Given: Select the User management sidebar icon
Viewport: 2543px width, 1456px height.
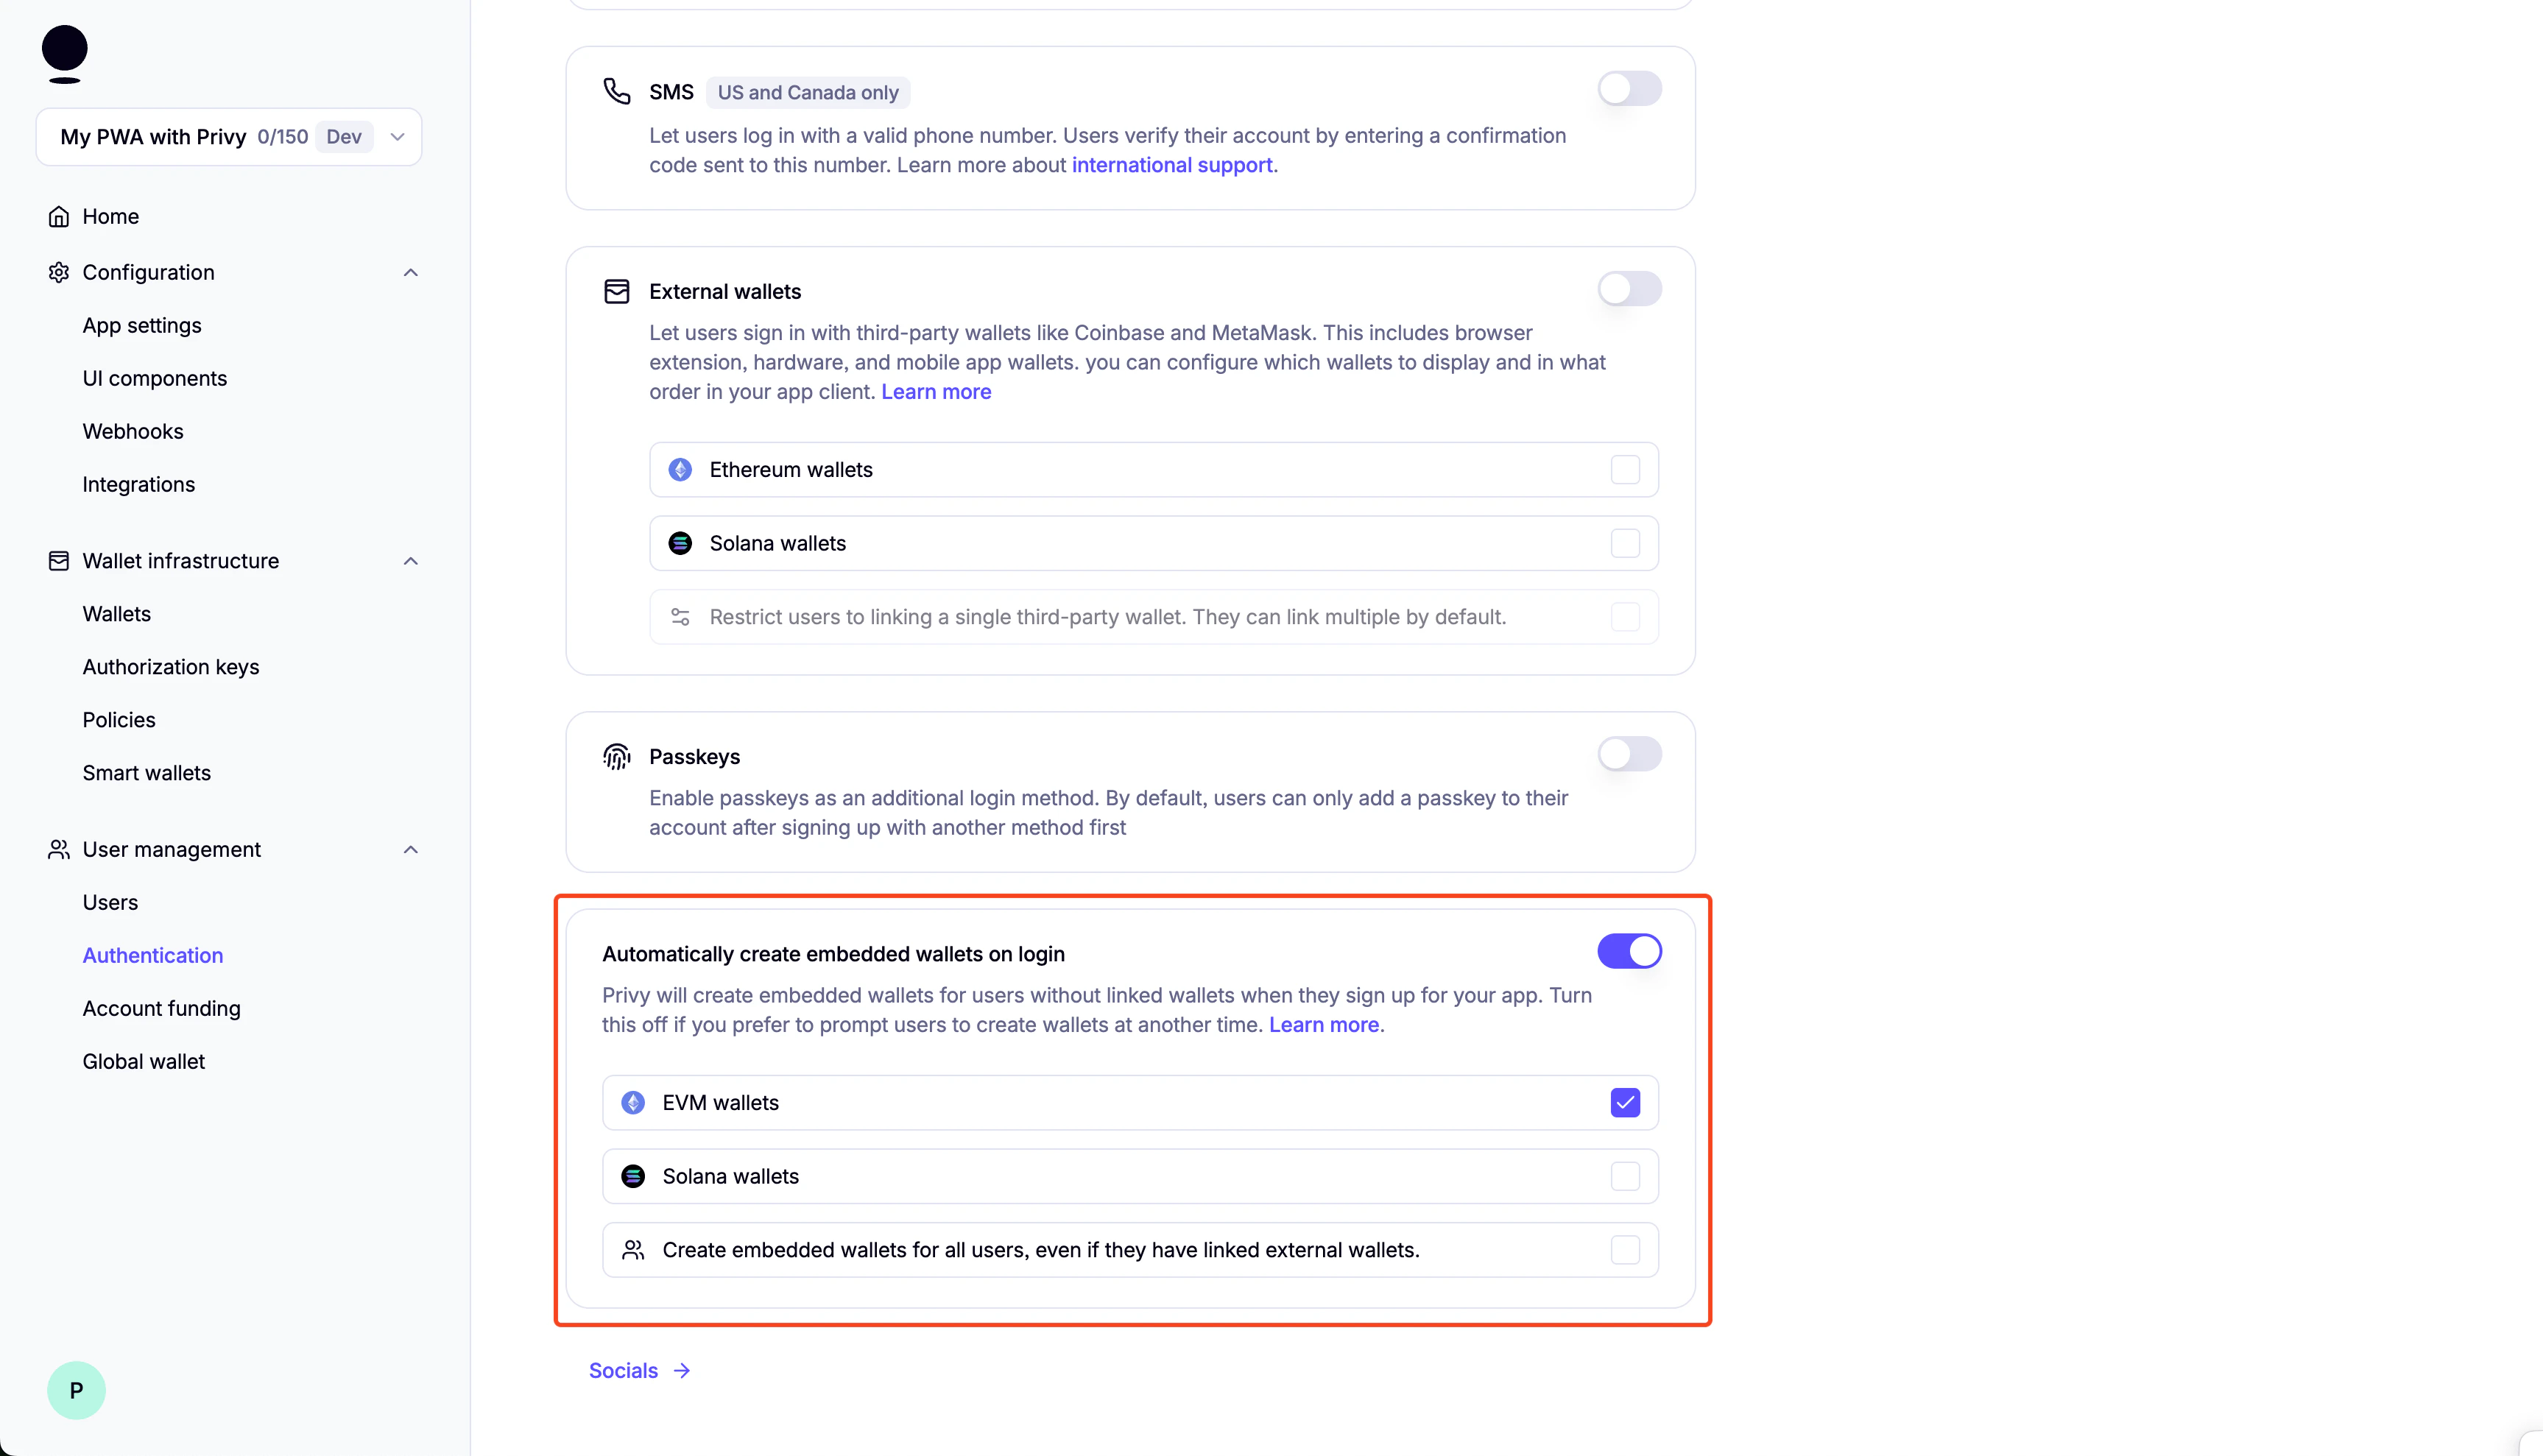Looking at the screenshot, I should pos(58,849).
